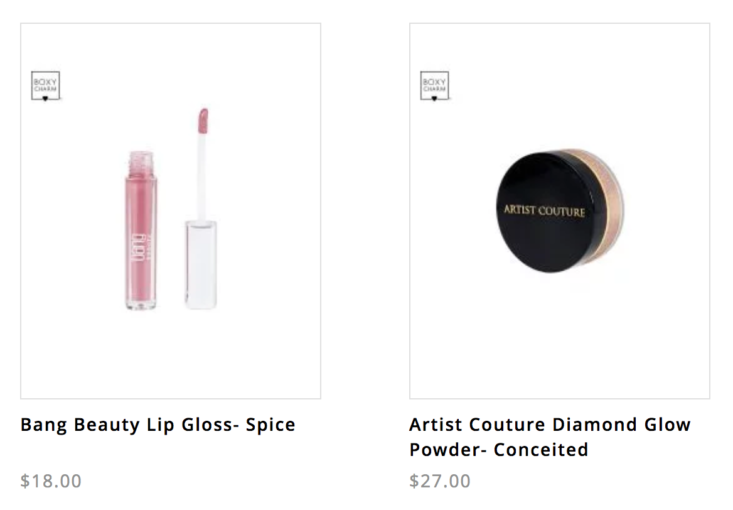The height and width of the screenshot is (510, 733).
Task: Click the pink doe-foot applicator tip
Action: [203, 121]
